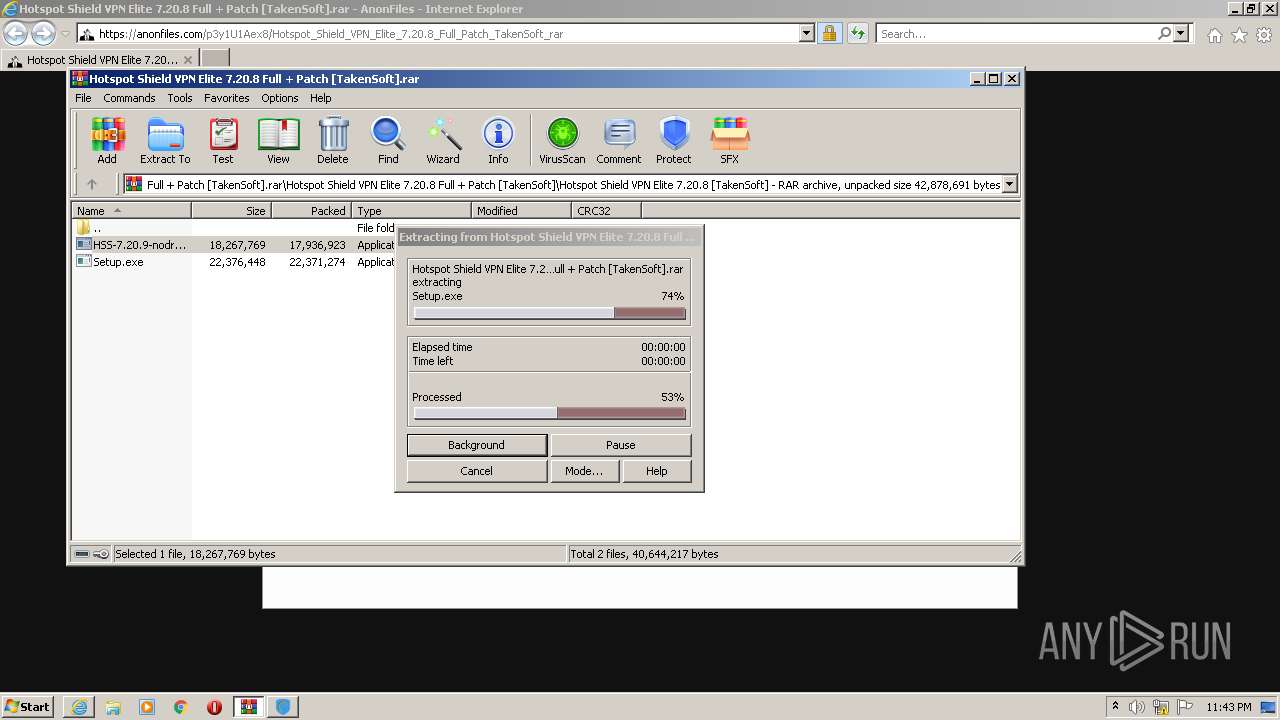This screenshot has width=1280, height=720.
Task: Expand the IE search provider dropdown
Action: pyautogui.click(x=1181, y=34)
